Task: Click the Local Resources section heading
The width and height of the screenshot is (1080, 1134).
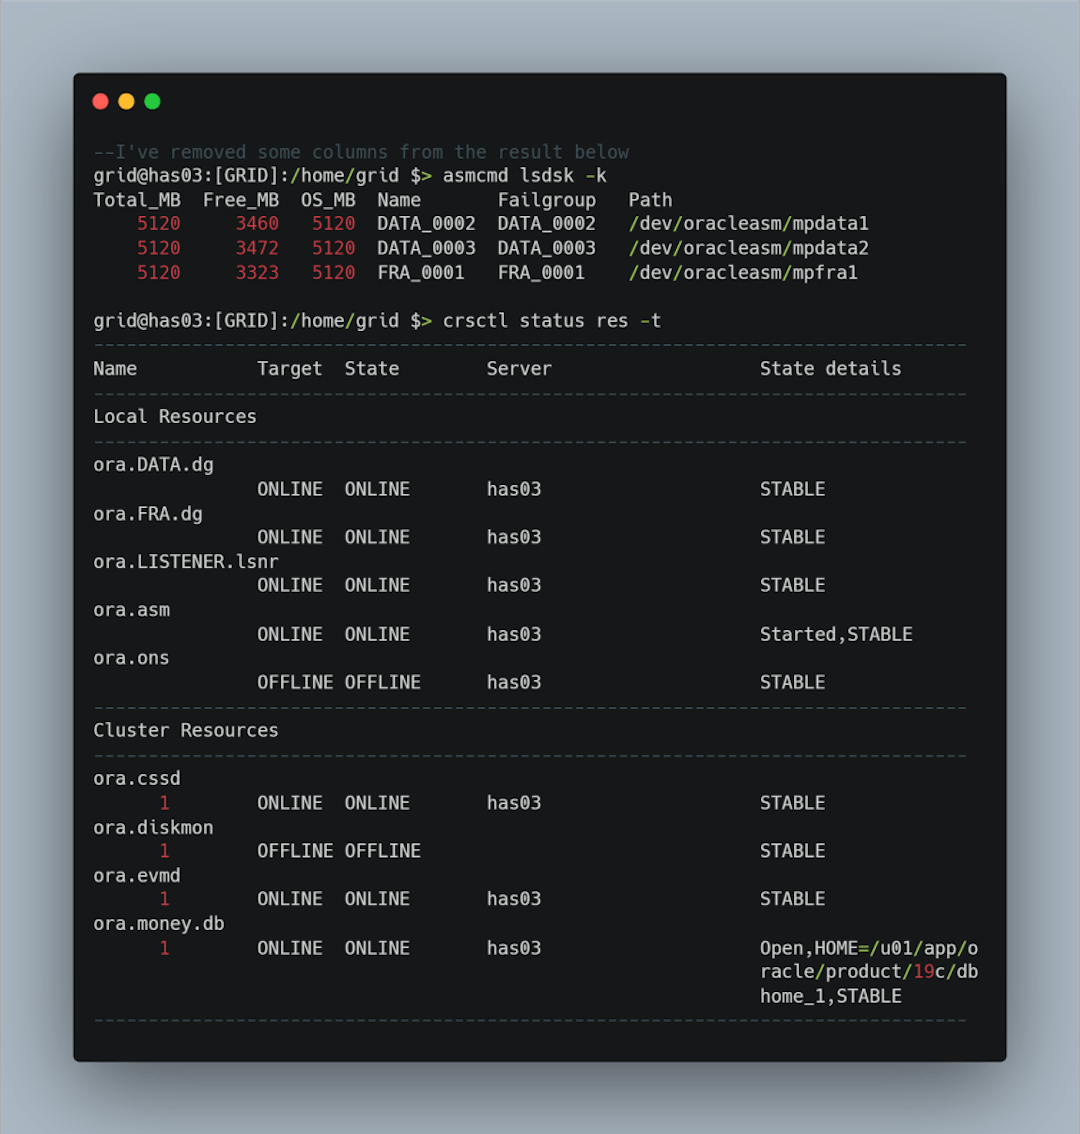Action: point(175,417)
